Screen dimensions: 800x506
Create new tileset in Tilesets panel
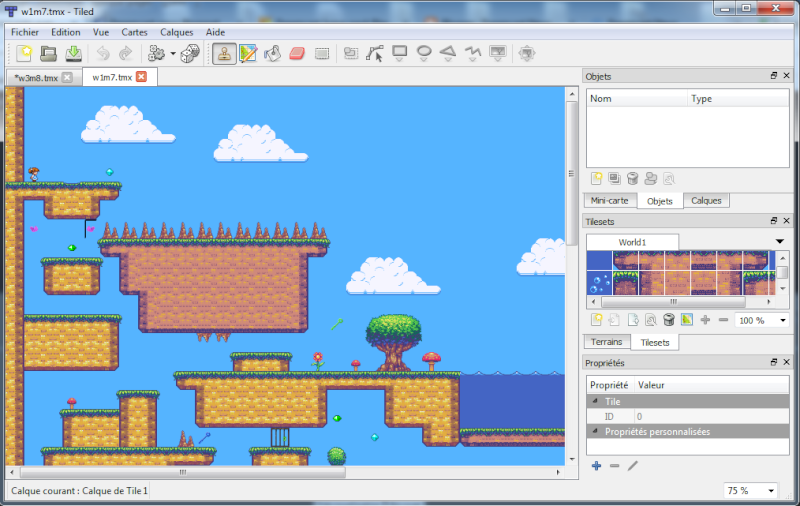596,320
